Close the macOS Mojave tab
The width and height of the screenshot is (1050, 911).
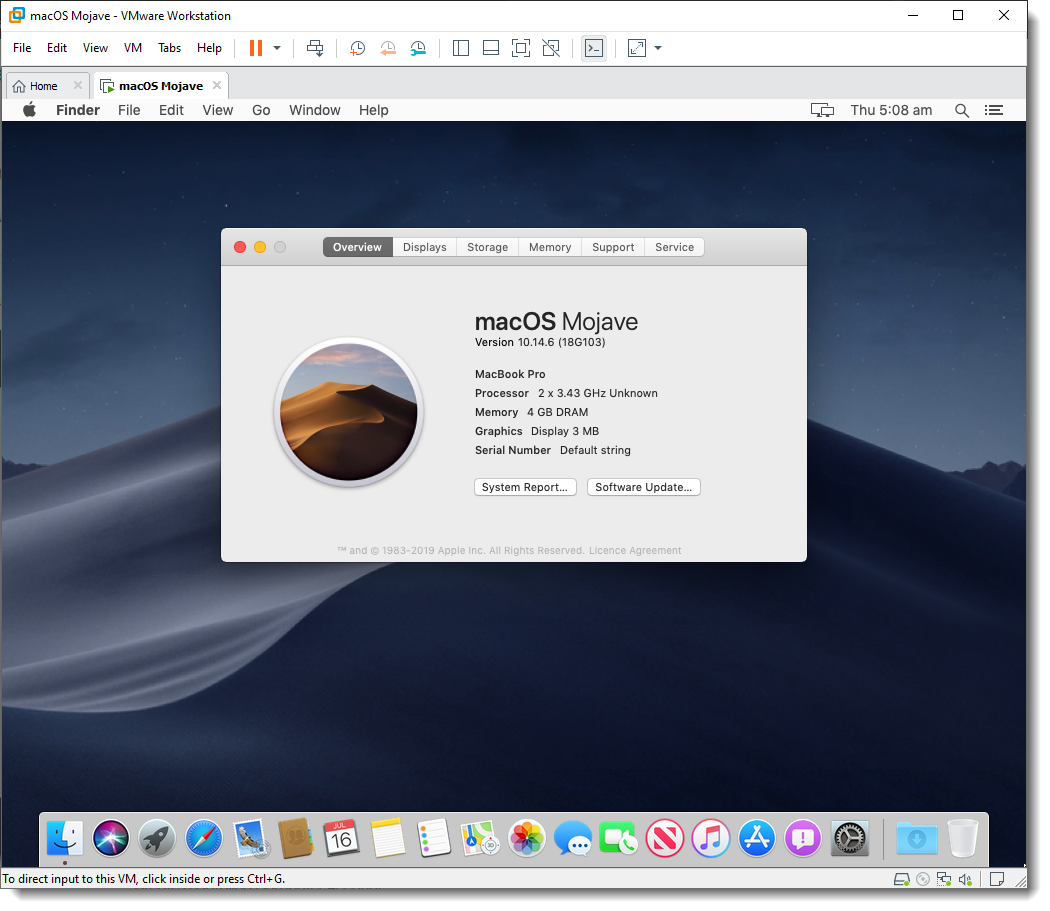click(217, 86)
